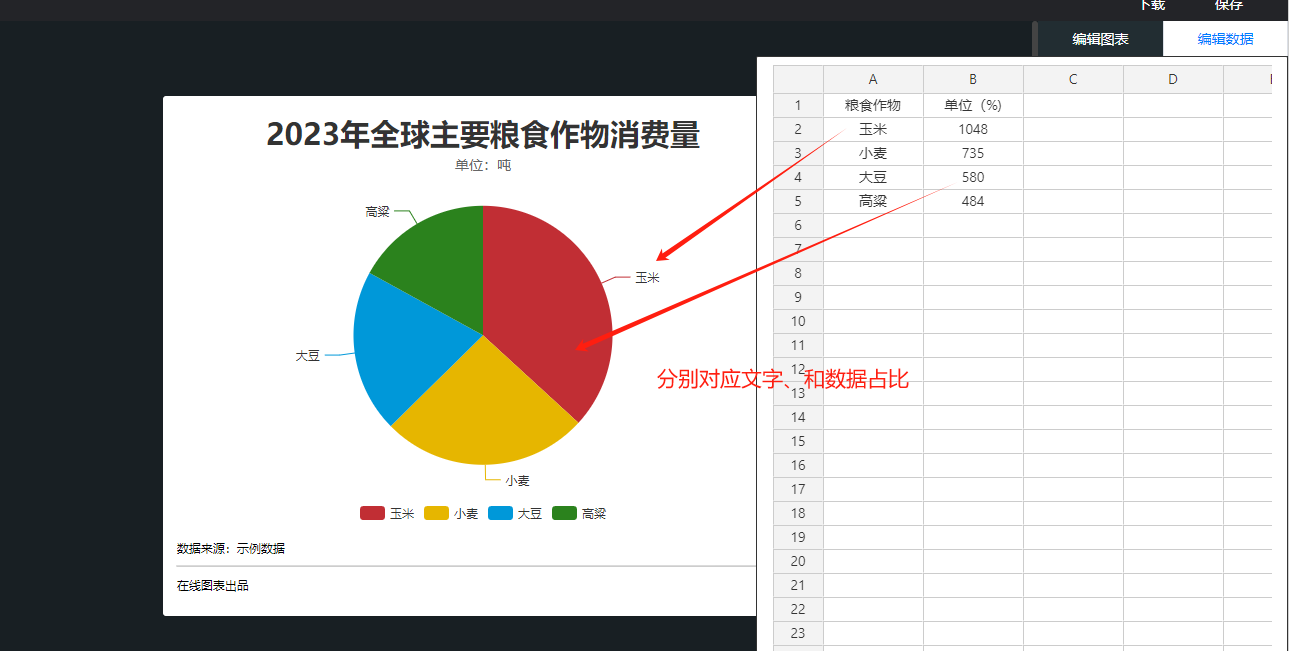The image size is (1289, 651).
Task: Select the cell with value 580
Action: click(x=973, y=177)
